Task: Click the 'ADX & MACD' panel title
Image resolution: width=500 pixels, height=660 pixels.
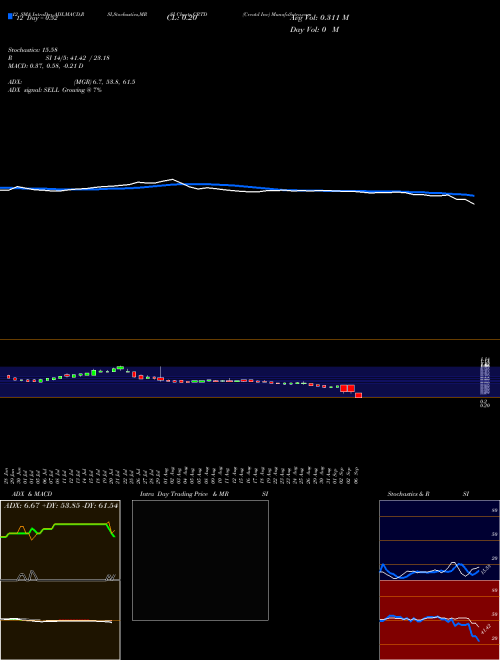Action: tap(32, 494)
